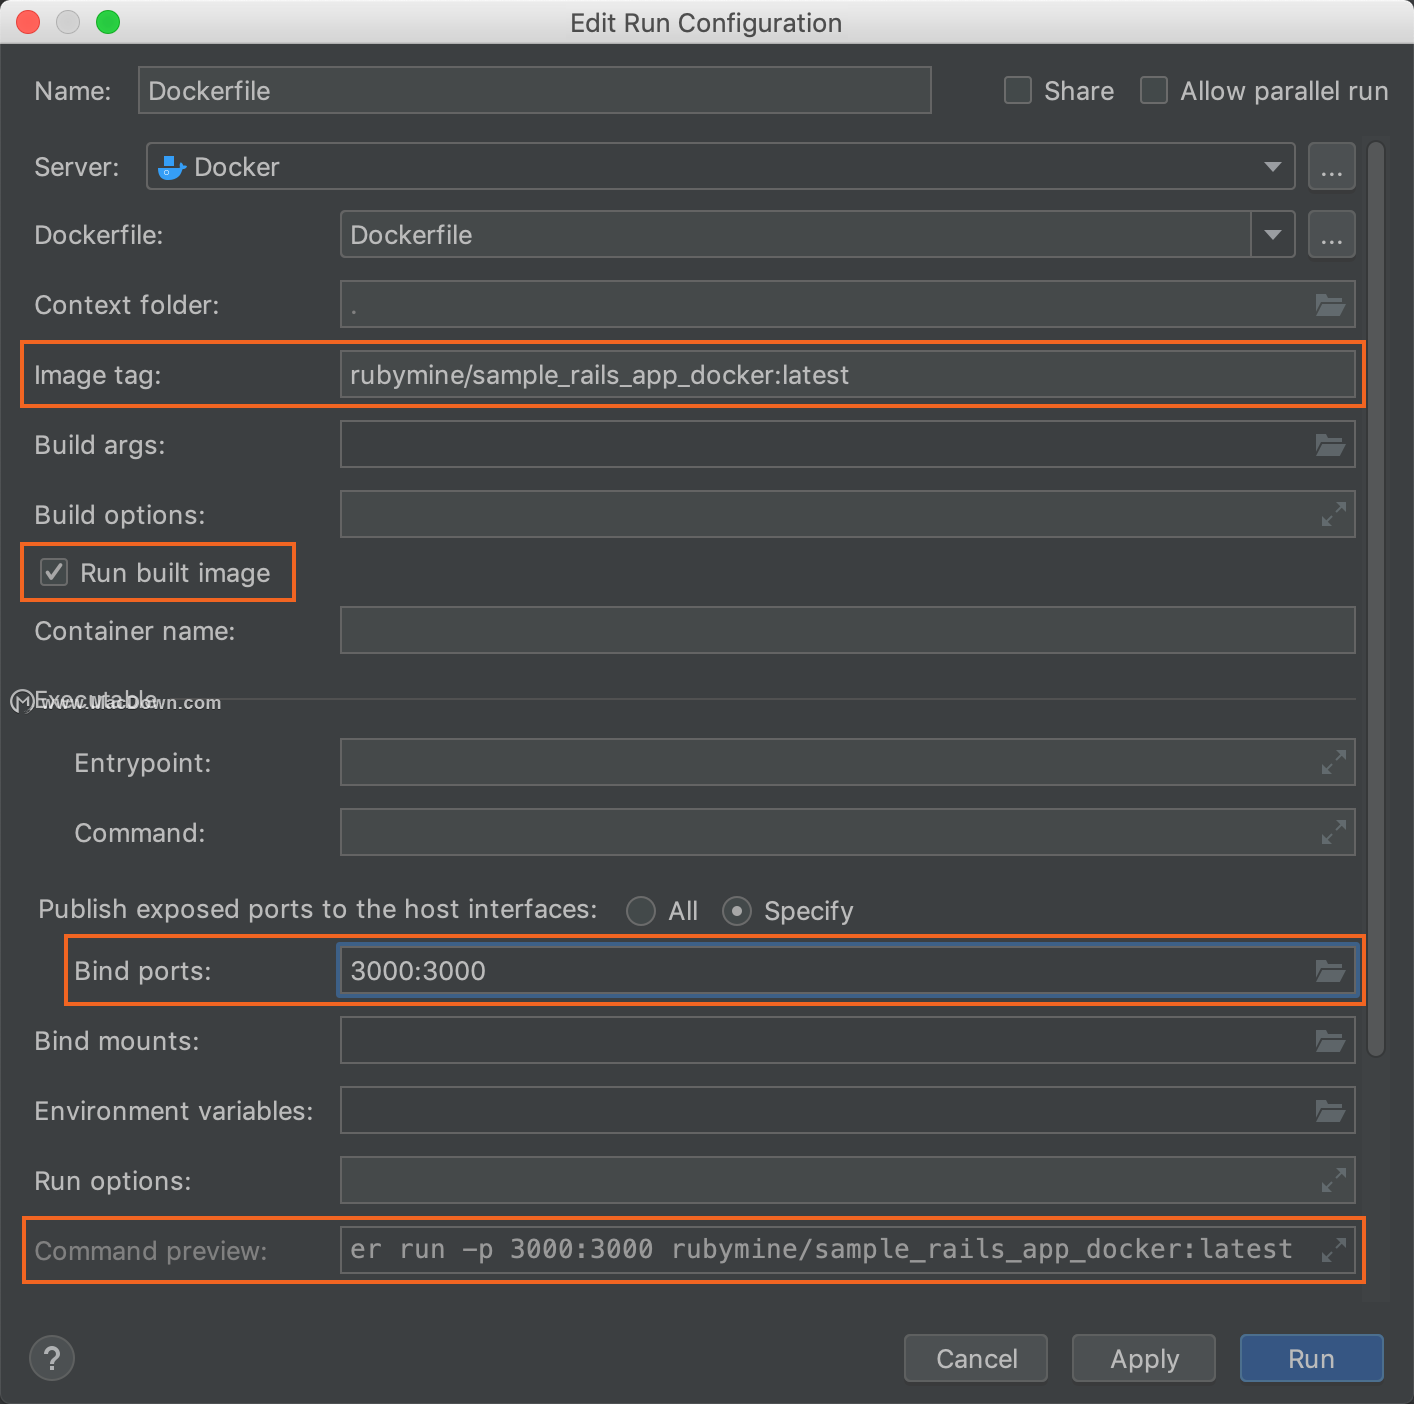Open help with the question mark button
Viewport: 1414px width, 1404px height.
point(52,1358)
